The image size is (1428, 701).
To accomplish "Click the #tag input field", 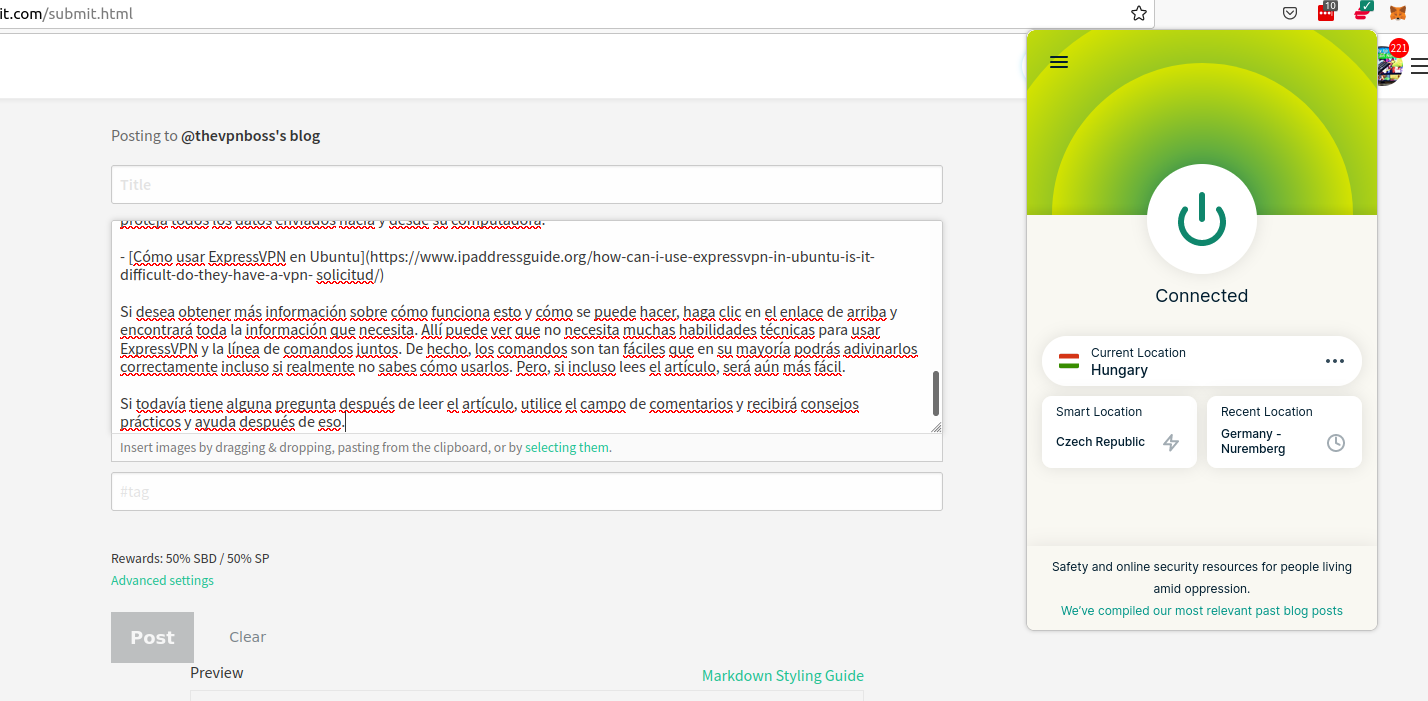I will 527,492.
